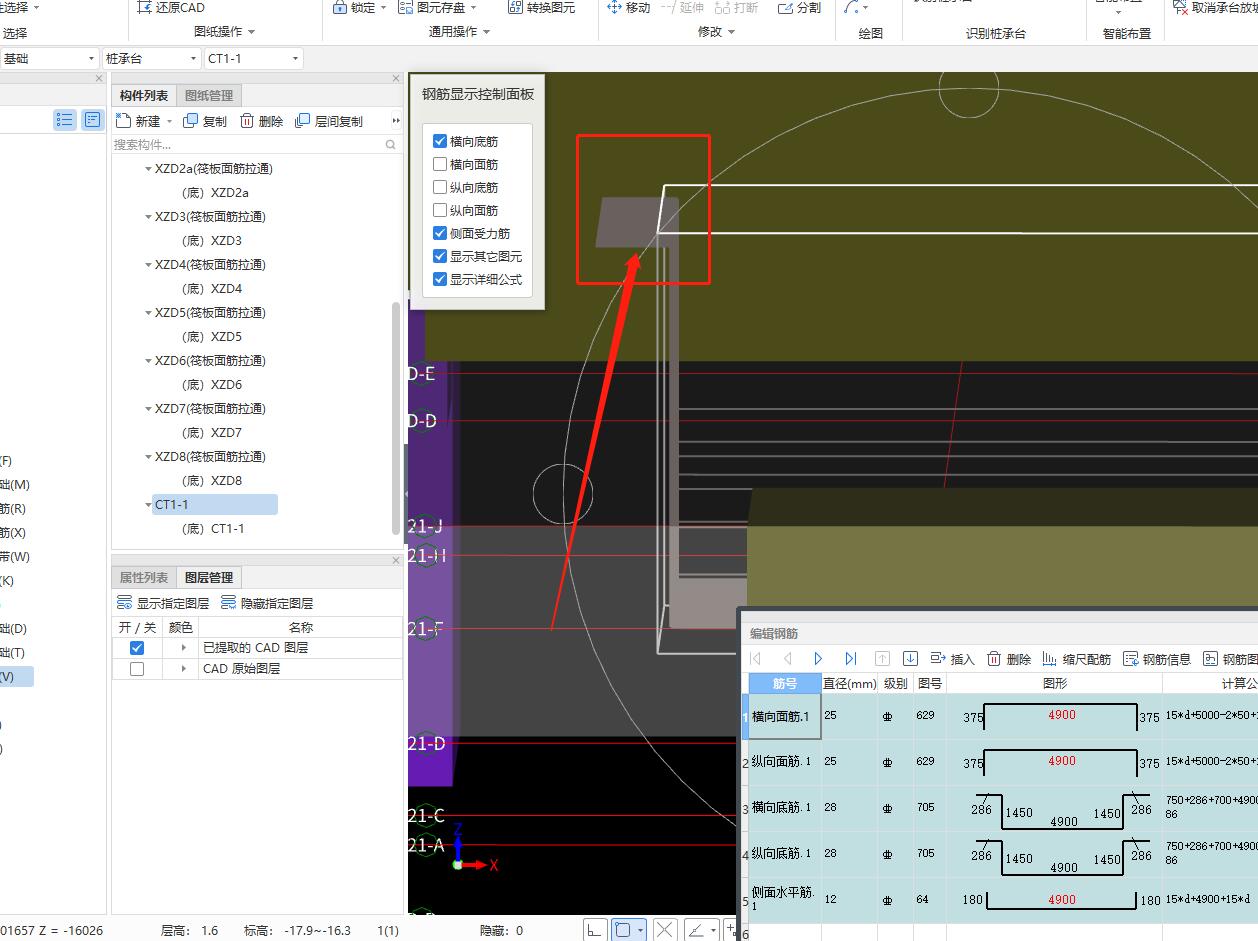The image size is (1258, 941).
Task: Click 隐藏指定图层 hide layer
Action: [267, 603]
